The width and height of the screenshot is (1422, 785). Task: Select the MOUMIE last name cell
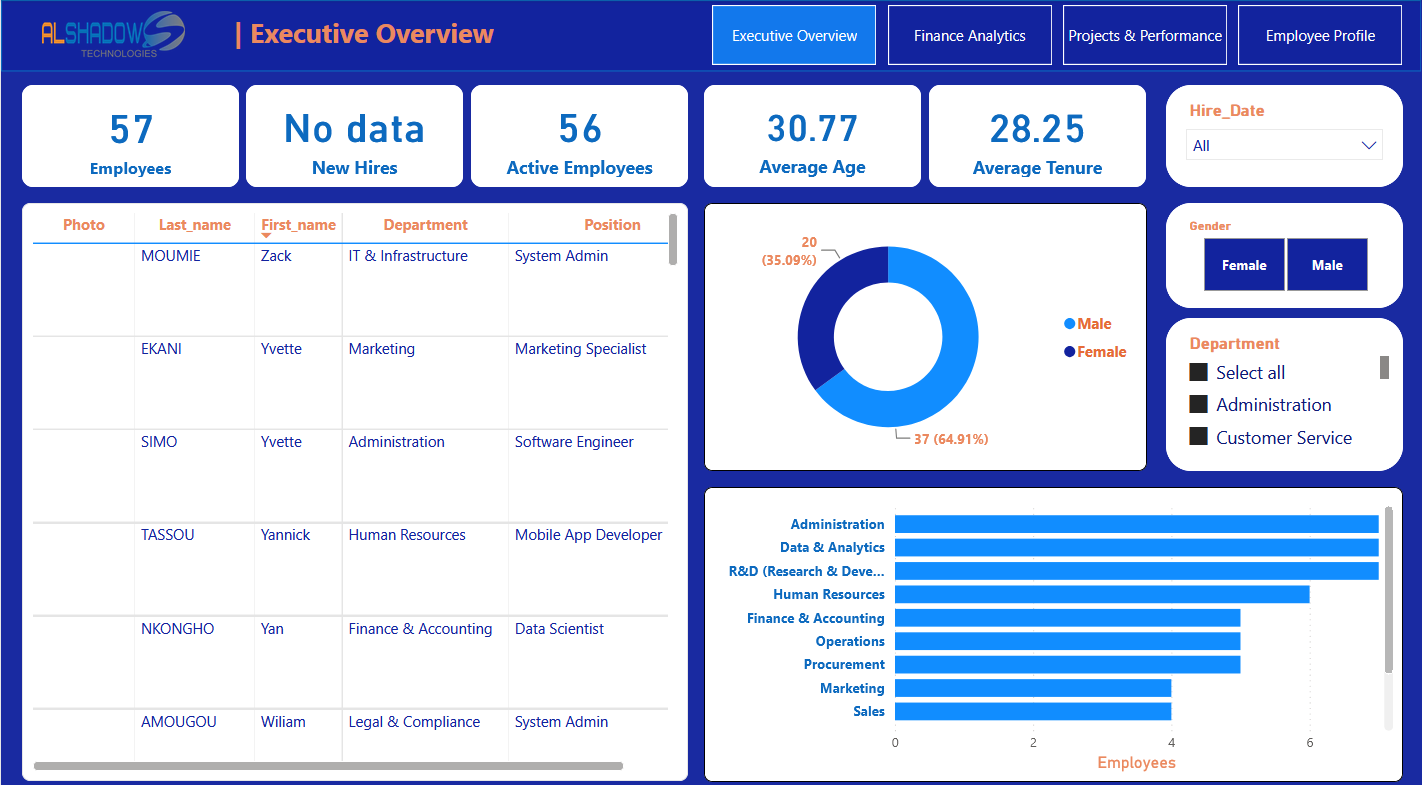click(171, 256)
